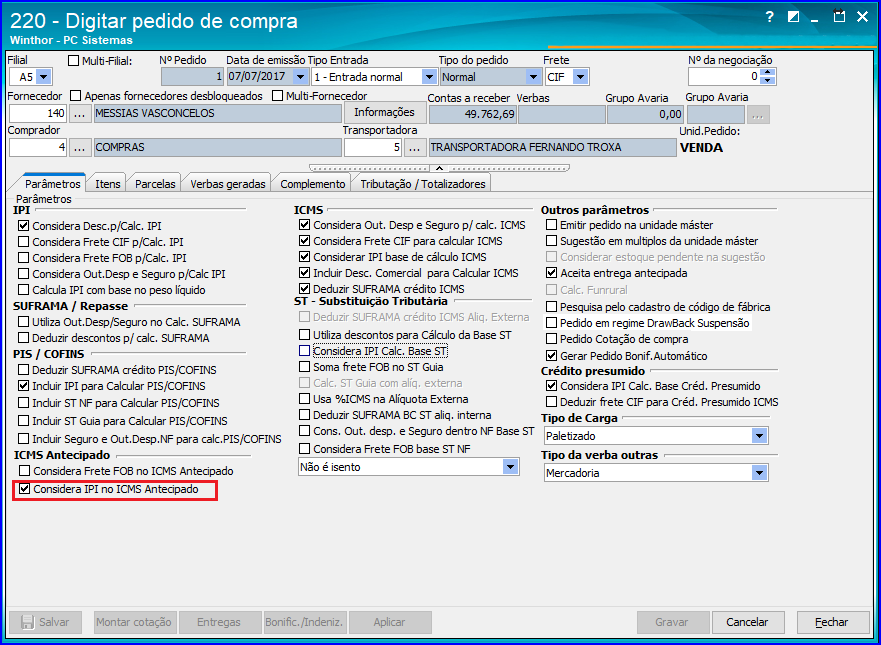Check Emitir pedido na unidade máster
Viewport: 881px width, 645px height.
551,225
